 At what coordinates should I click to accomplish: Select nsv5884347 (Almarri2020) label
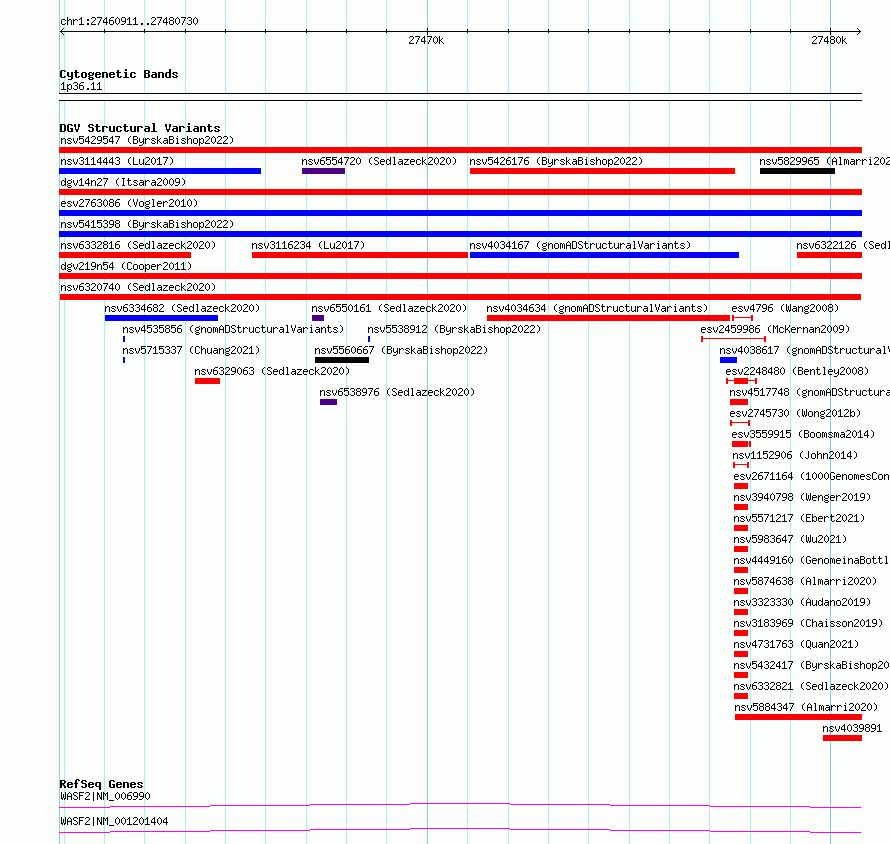pyautogui.click(x=806, y=707)
